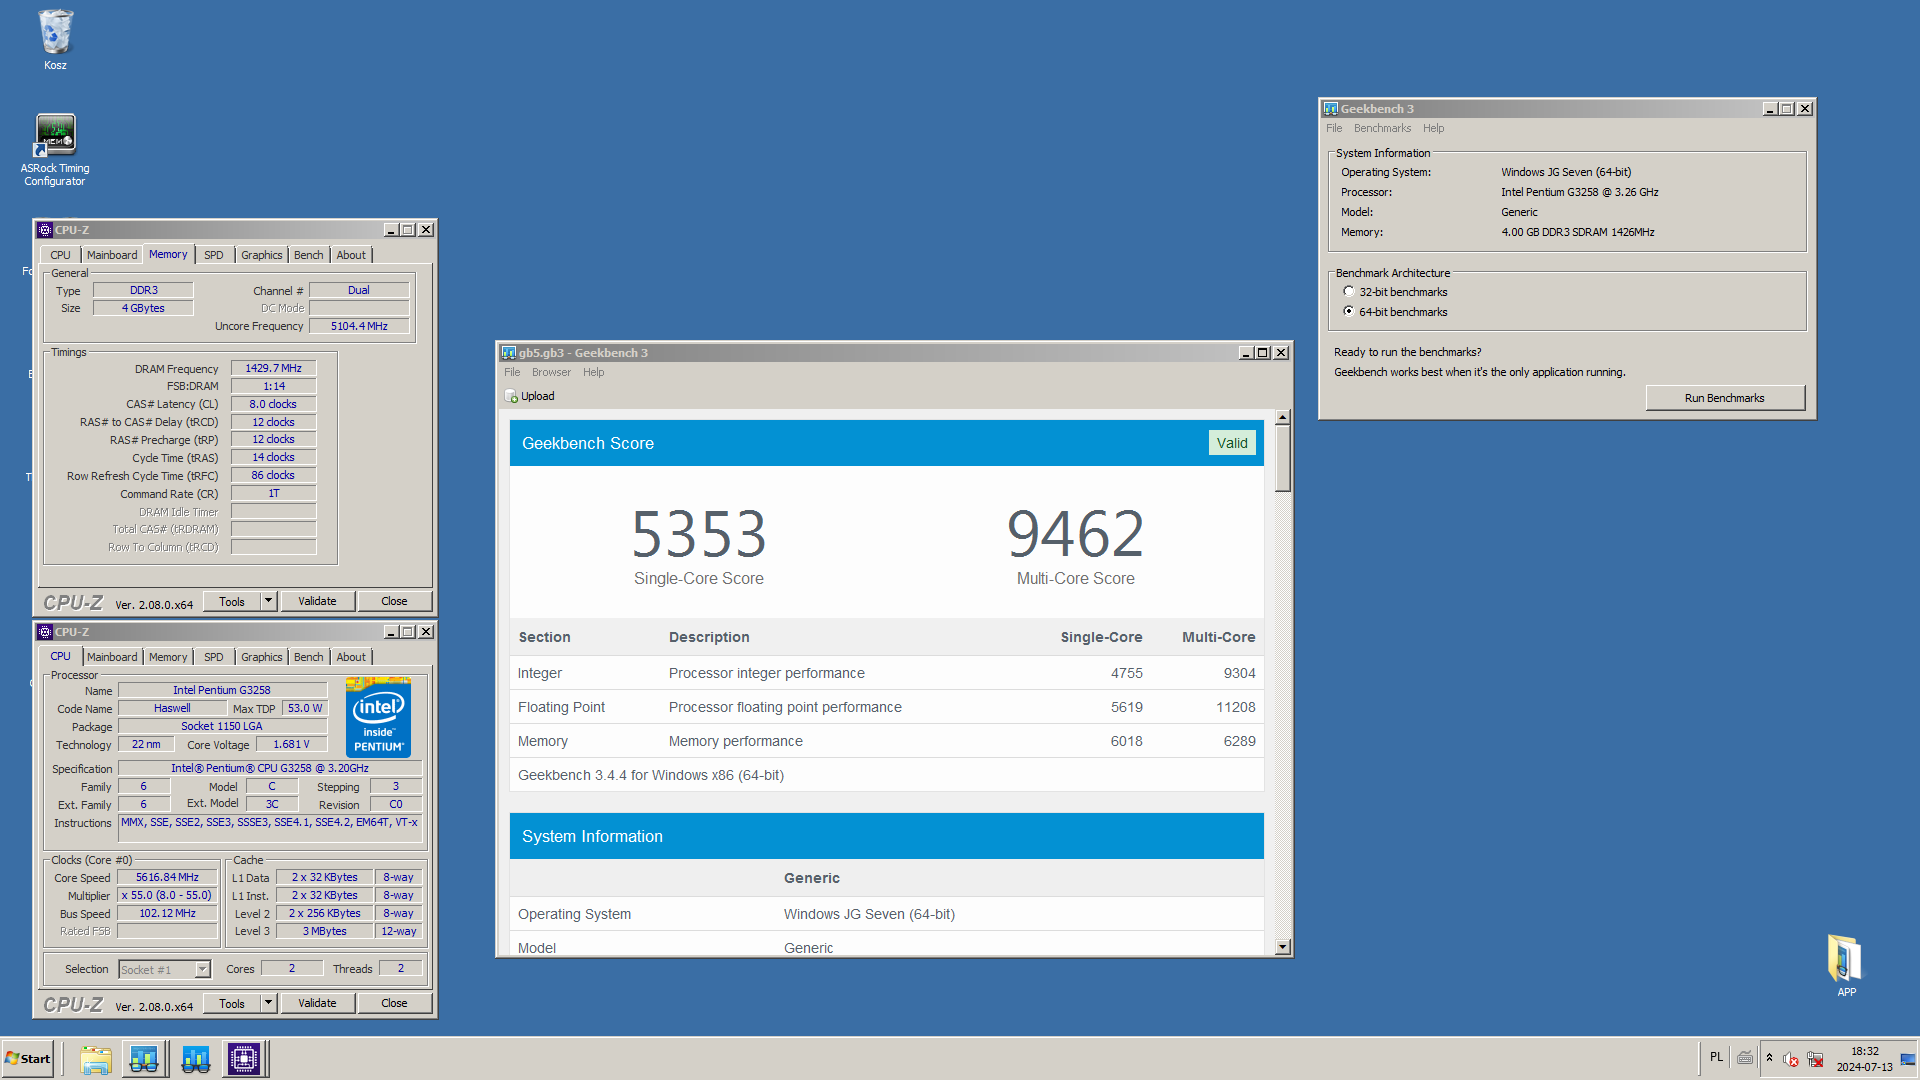1920x1080 pixels.
Task: Click the Close button in CPU-Z processor window
Action: coord(394,1003)
